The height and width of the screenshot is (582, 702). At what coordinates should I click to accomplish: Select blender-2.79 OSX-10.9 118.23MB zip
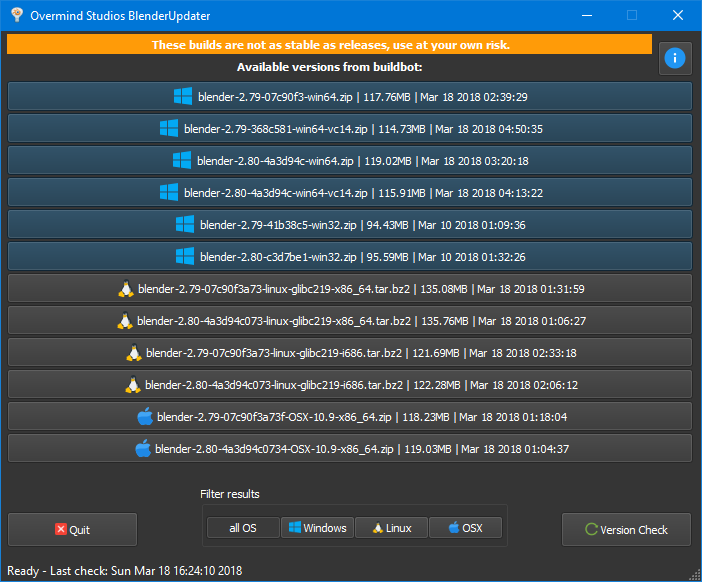coord(350,417)
